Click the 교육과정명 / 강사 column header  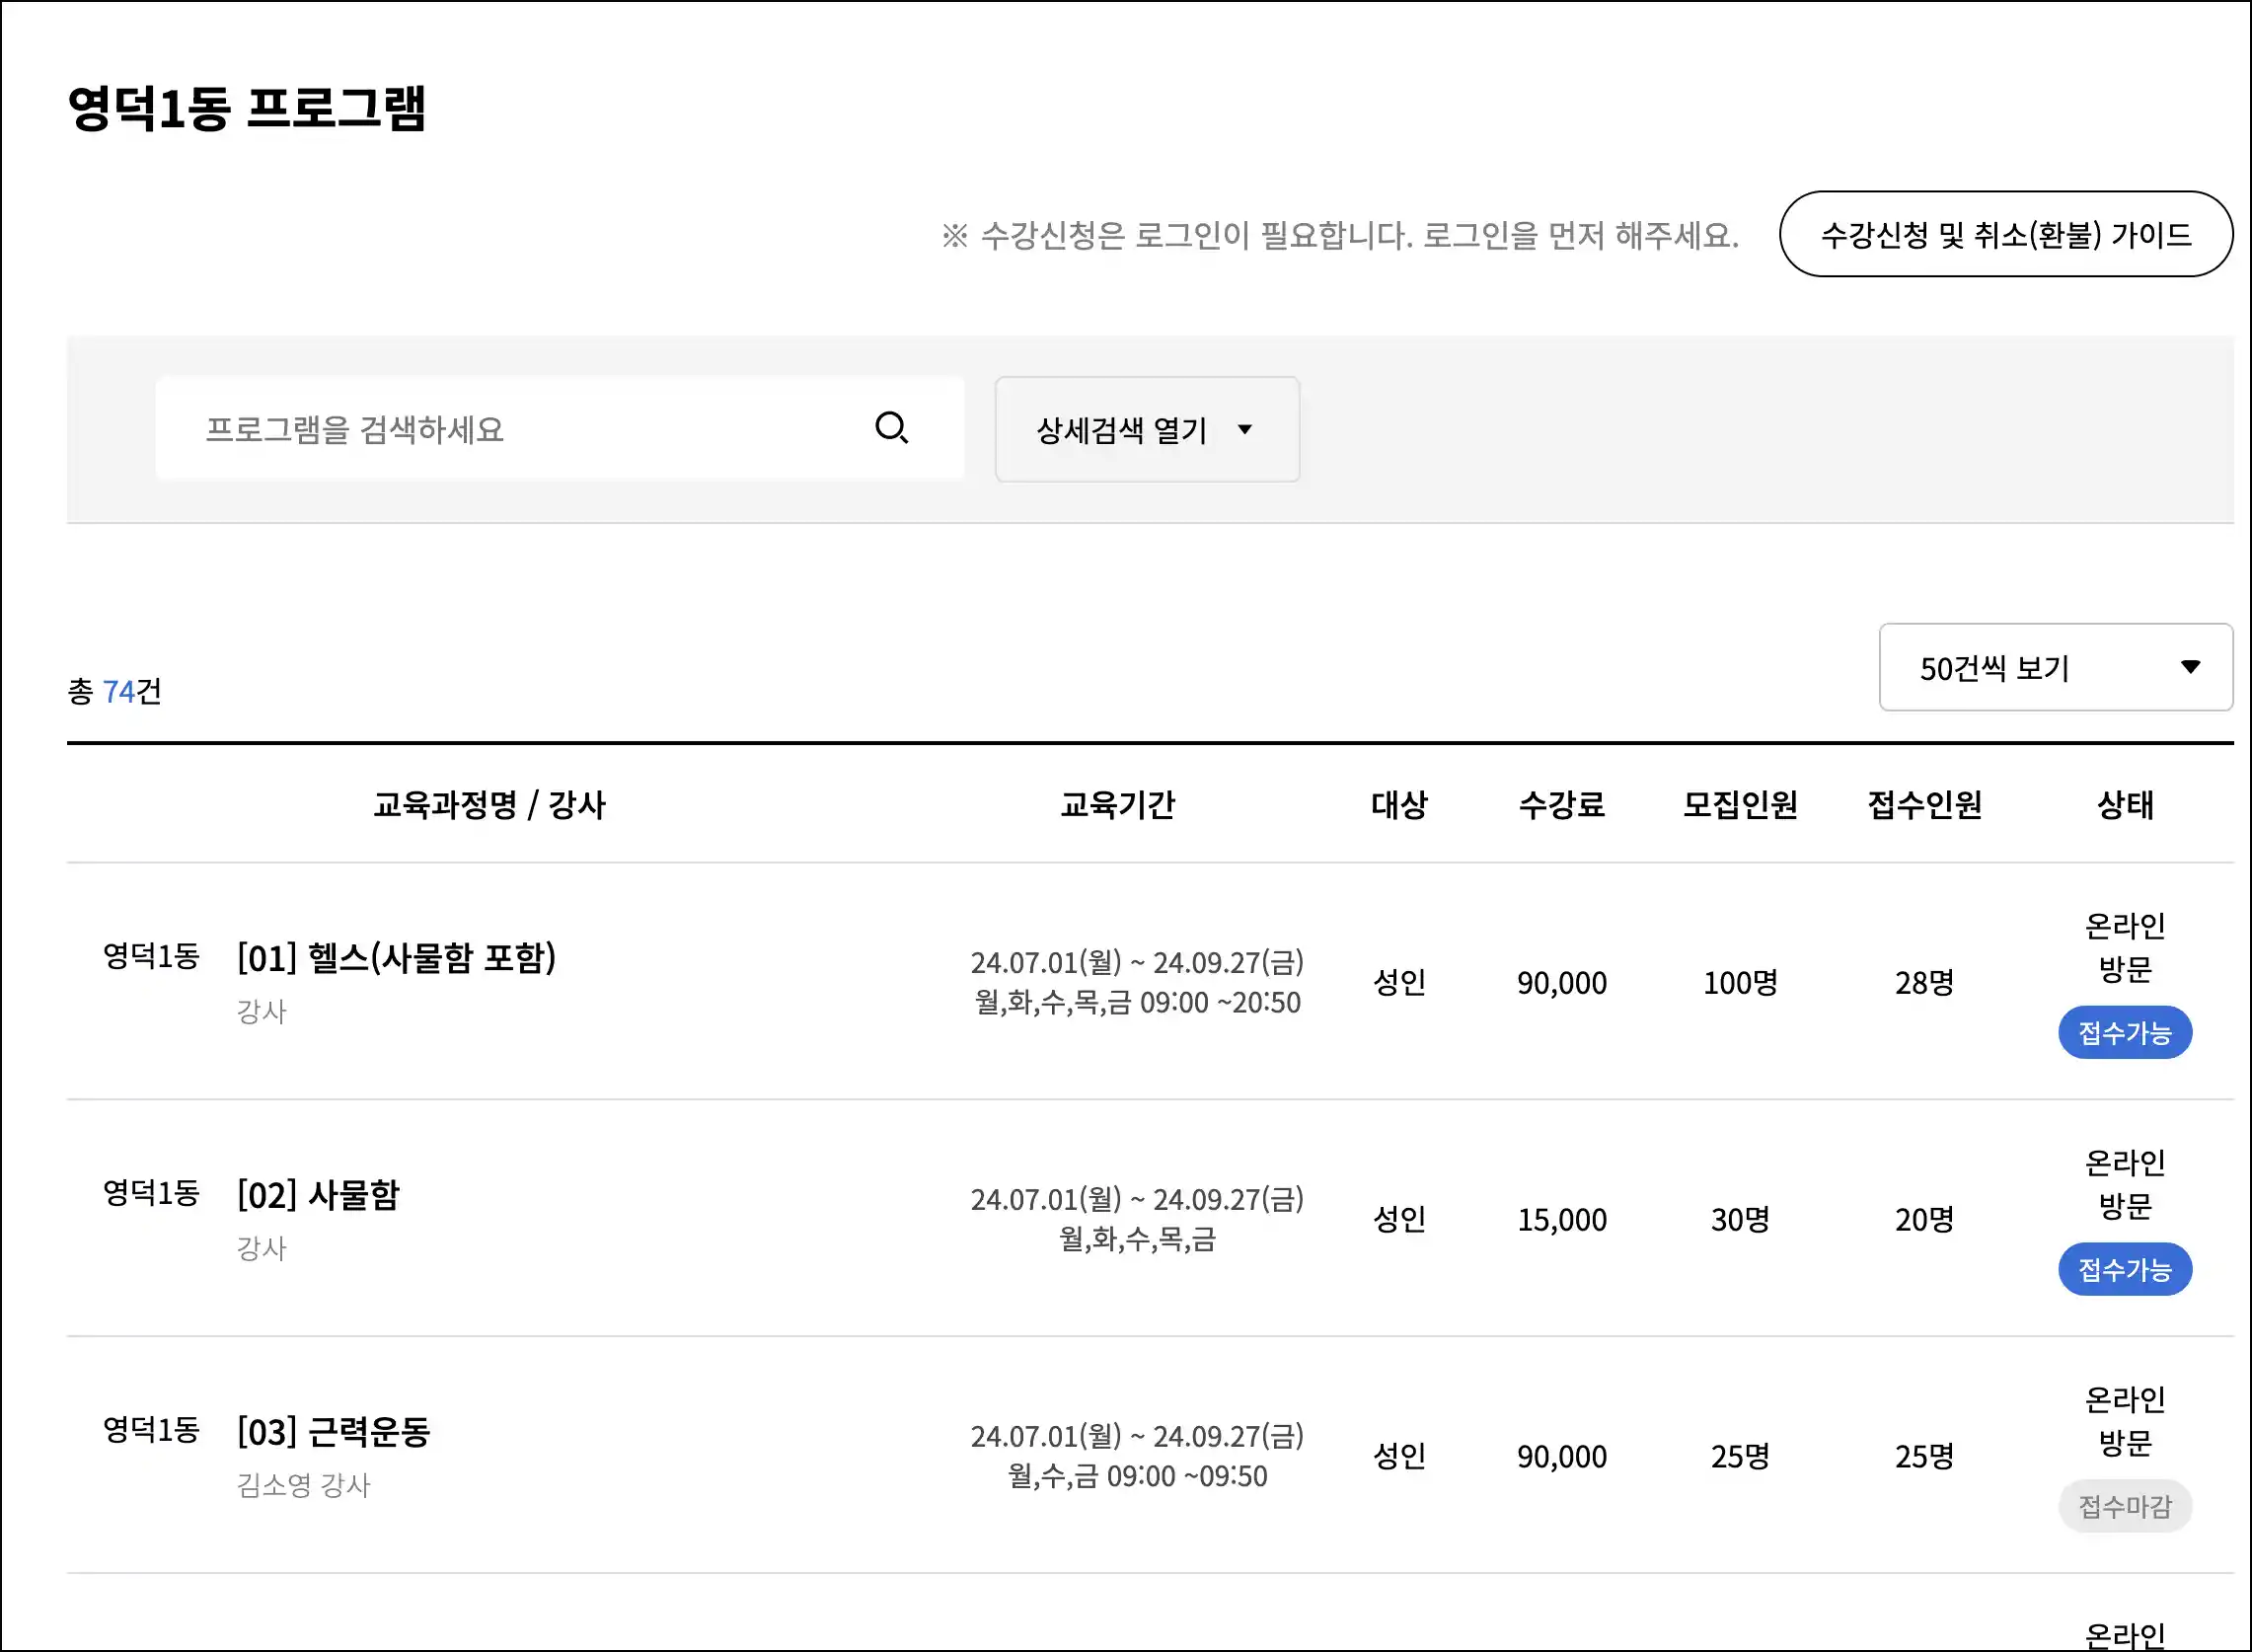489,804
